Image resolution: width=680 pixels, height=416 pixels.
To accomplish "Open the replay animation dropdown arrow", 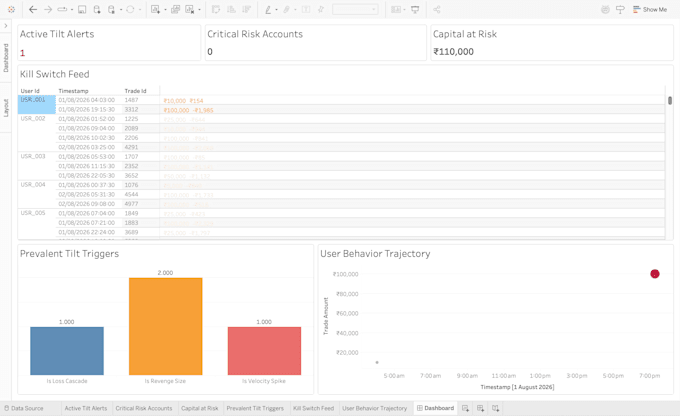I will (72, 10).
